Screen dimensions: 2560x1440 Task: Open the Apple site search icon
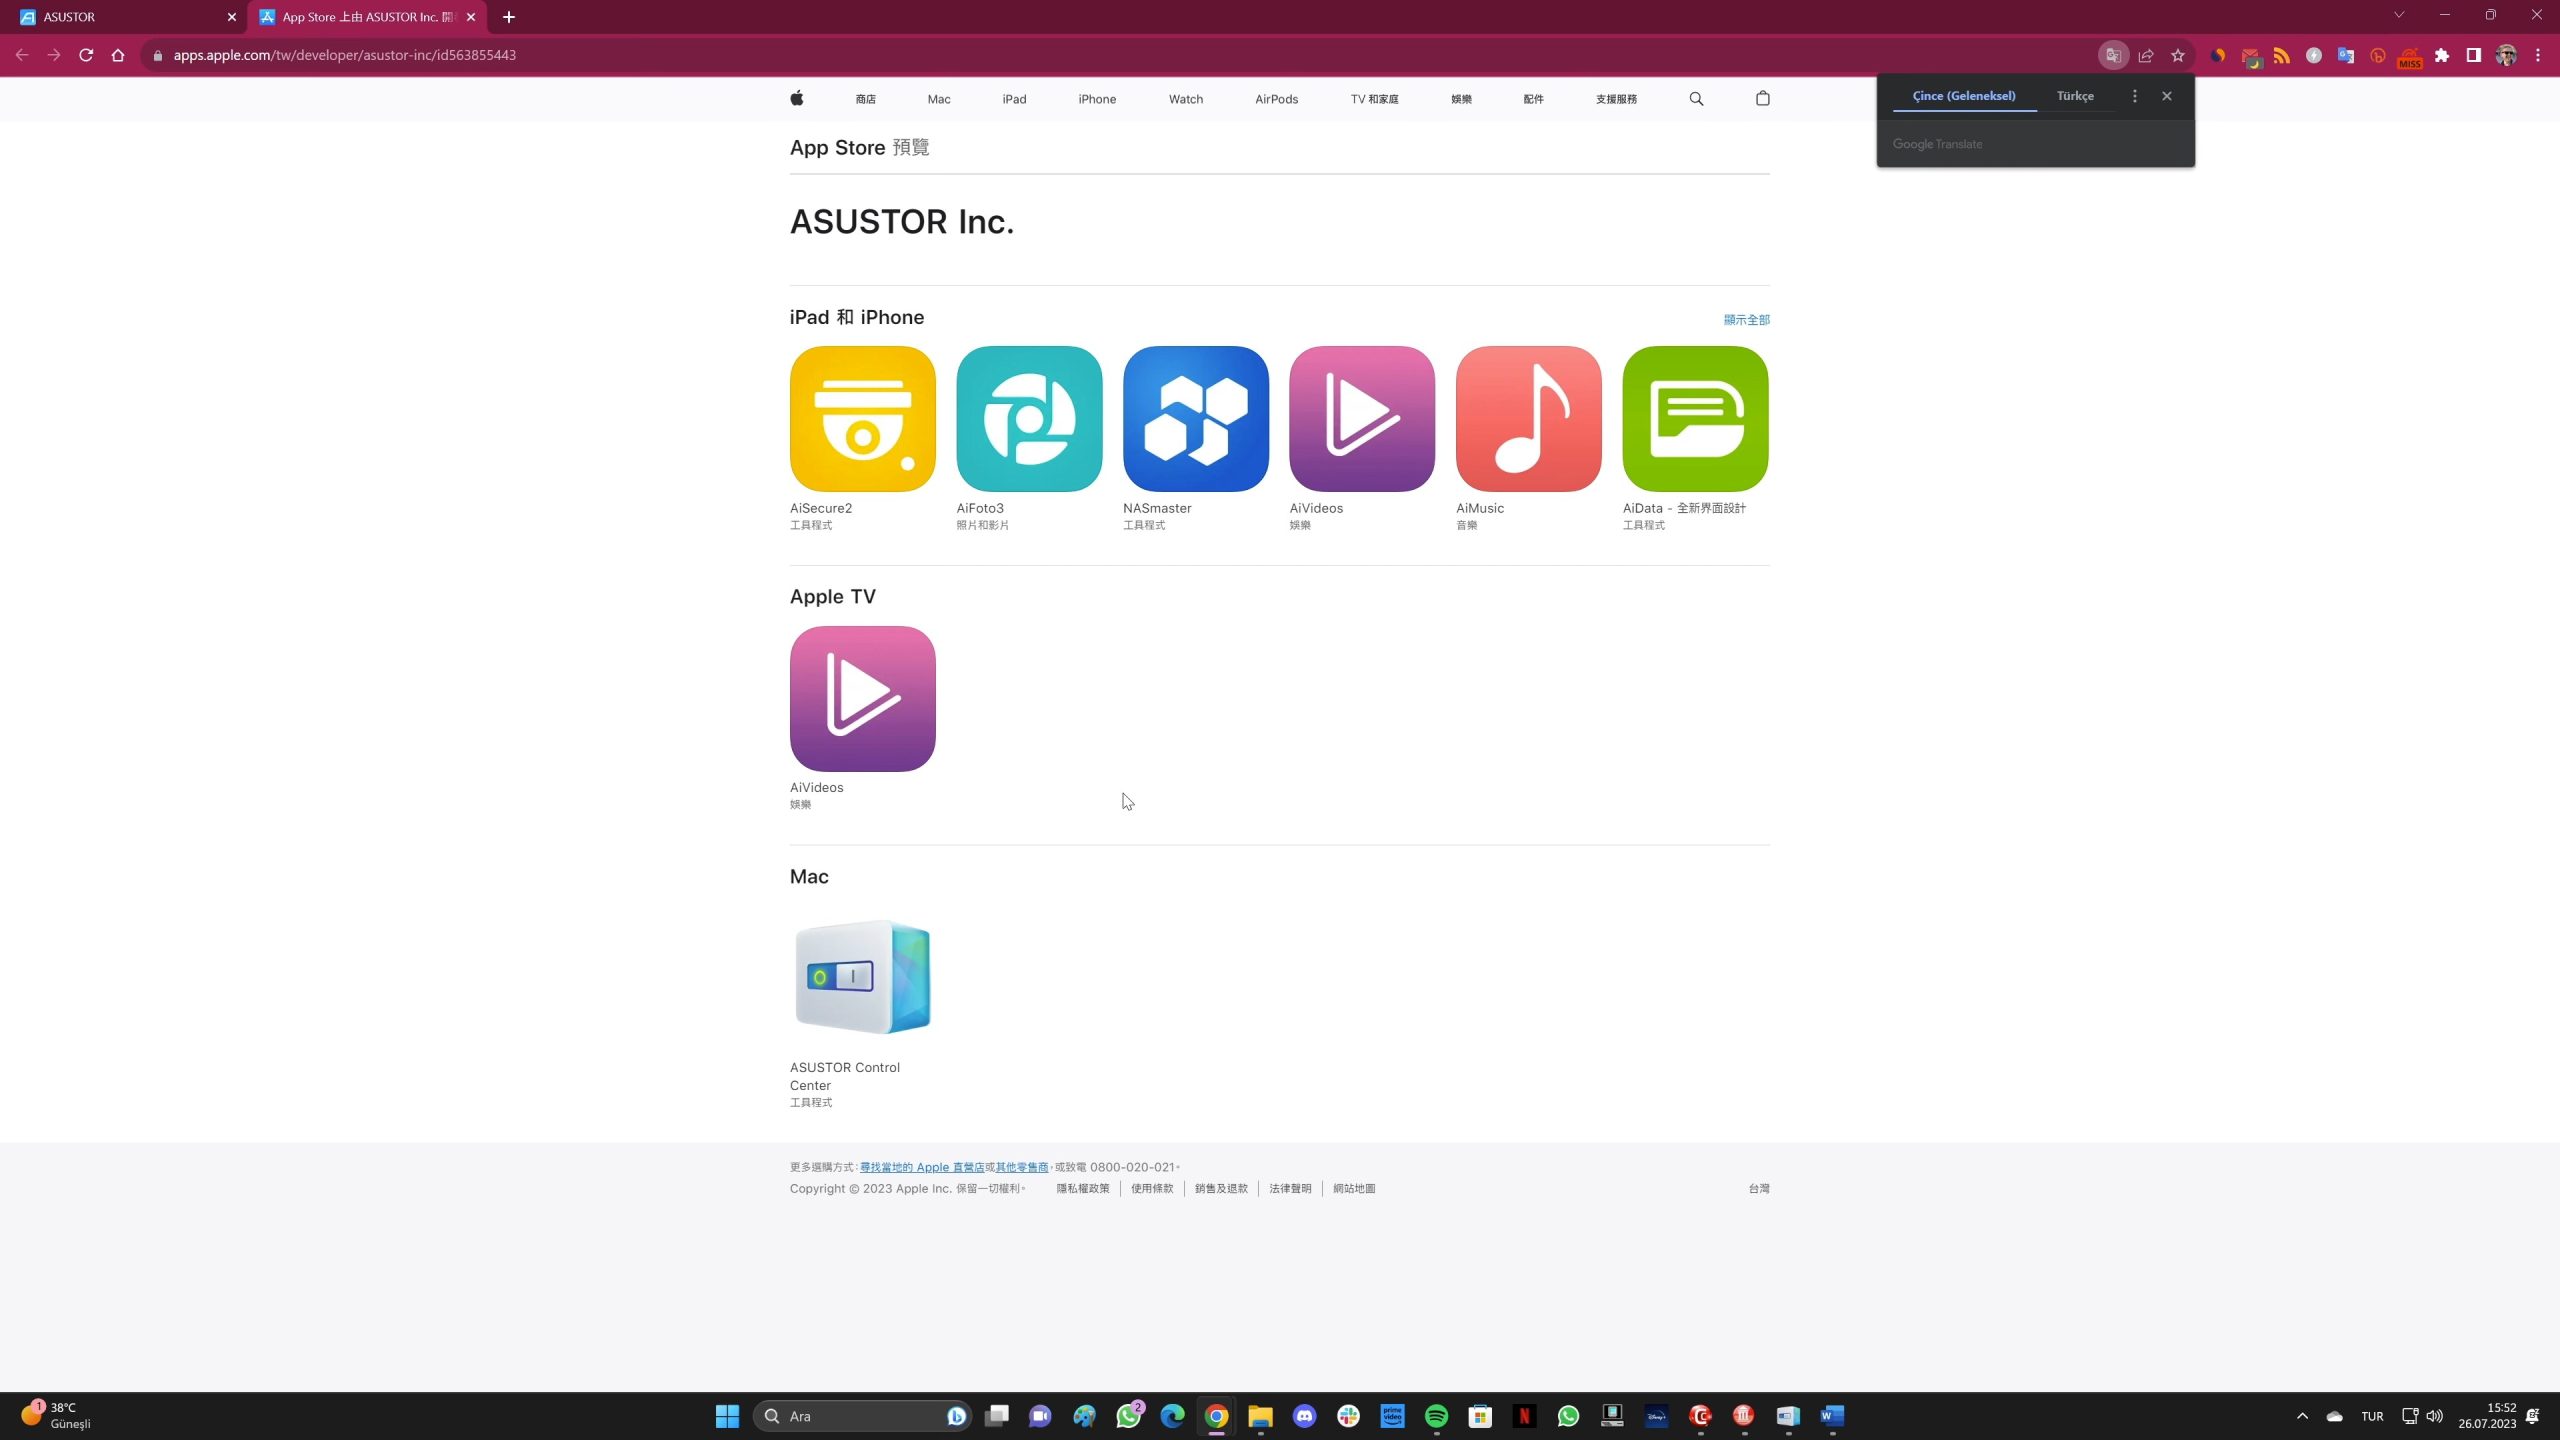click(x=1696, y=98)
